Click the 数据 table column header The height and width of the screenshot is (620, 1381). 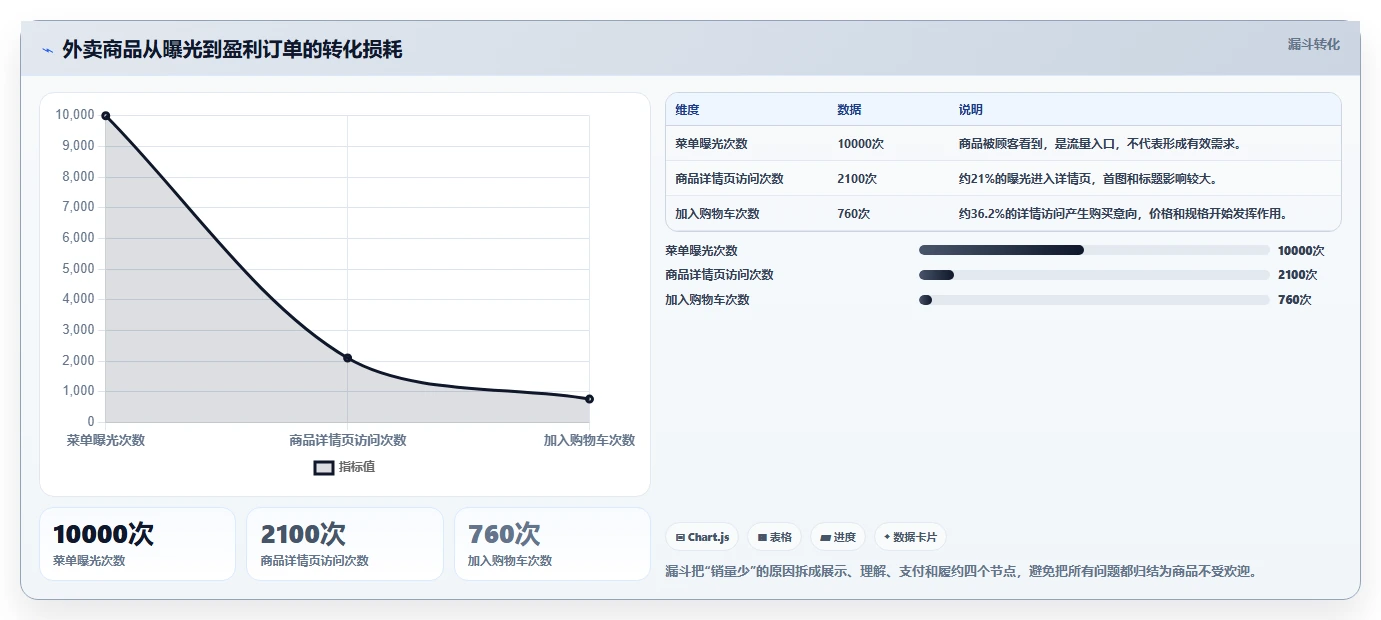coord(849,110)
